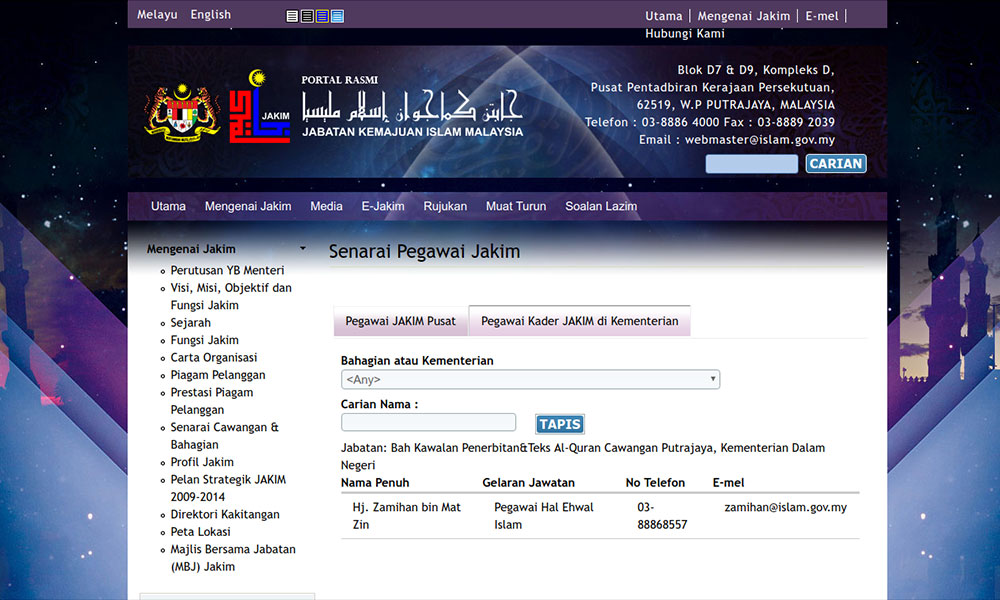Select the white contrast theme icon

(x=292, y=16)
